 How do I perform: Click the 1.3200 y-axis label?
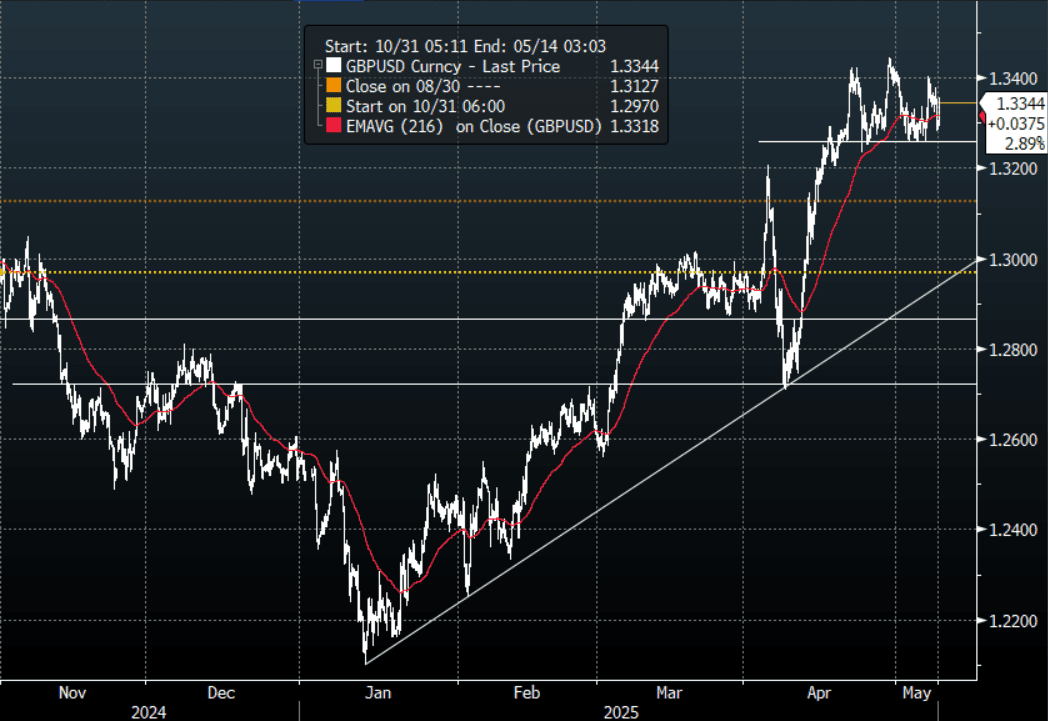(x=1013, y=168)
